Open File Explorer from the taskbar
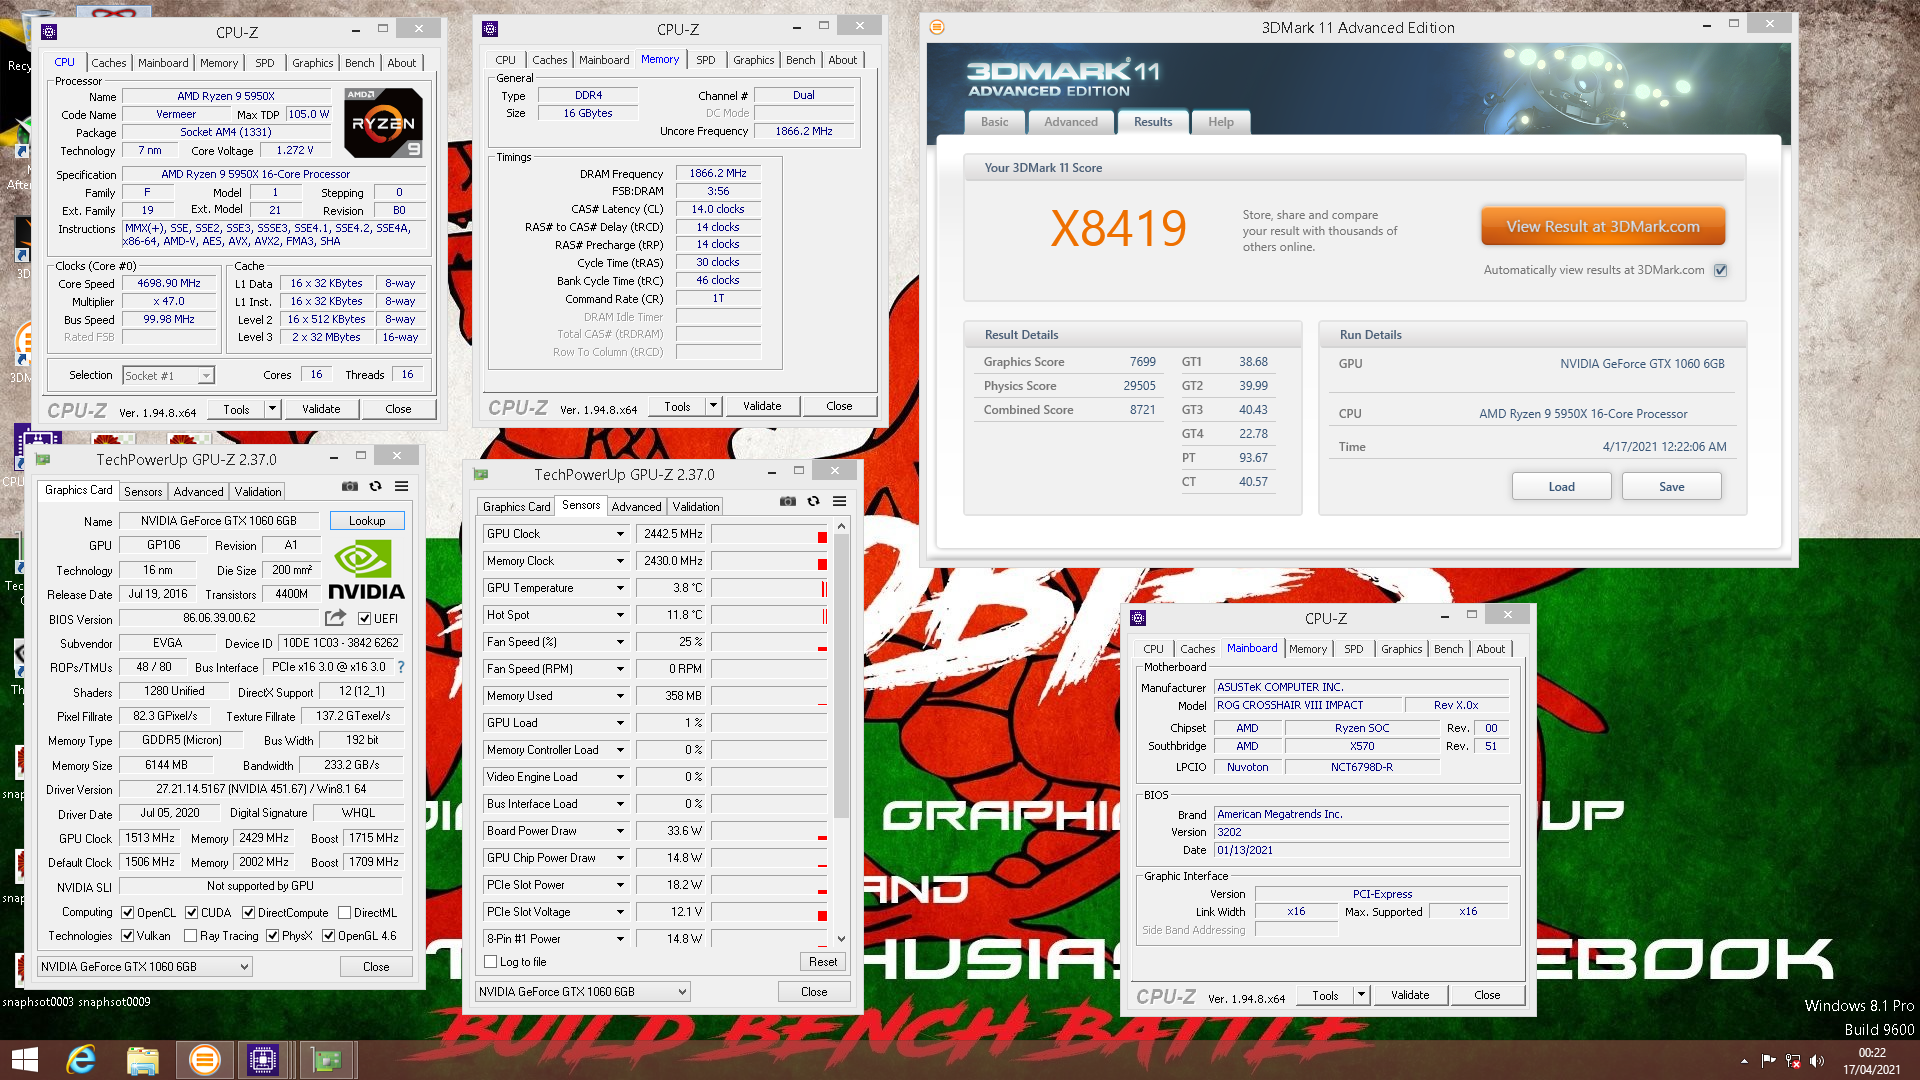This screenshot has width=1920, height=1080. pos(142,1060)
